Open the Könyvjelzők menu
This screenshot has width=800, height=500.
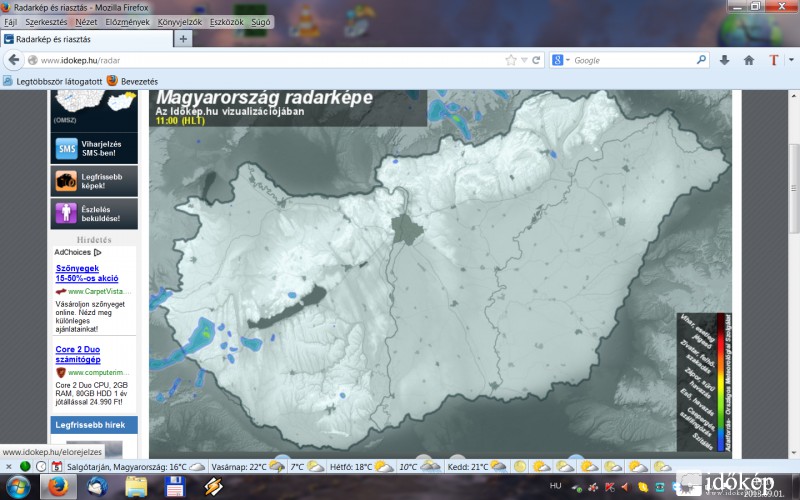pyautogui.click(x=180, y=22)
